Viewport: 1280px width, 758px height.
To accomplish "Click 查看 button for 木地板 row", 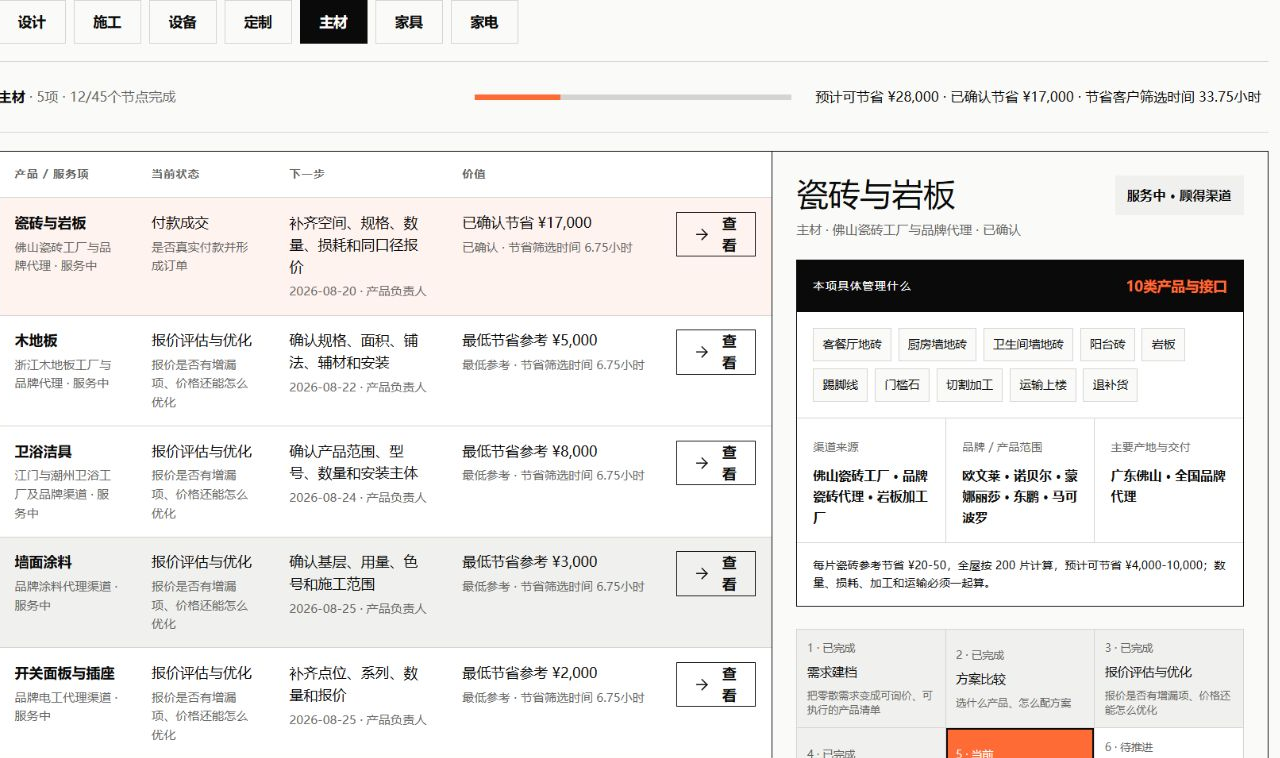I will [716, 352].
